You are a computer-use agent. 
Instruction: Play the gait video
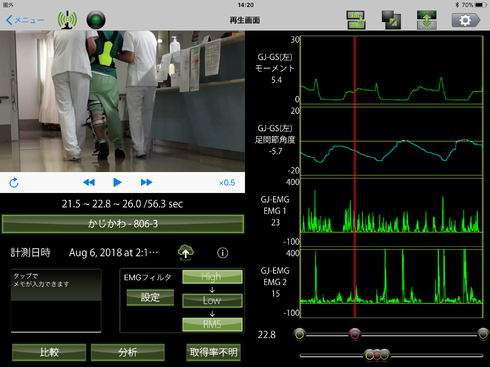coord(117,182)
